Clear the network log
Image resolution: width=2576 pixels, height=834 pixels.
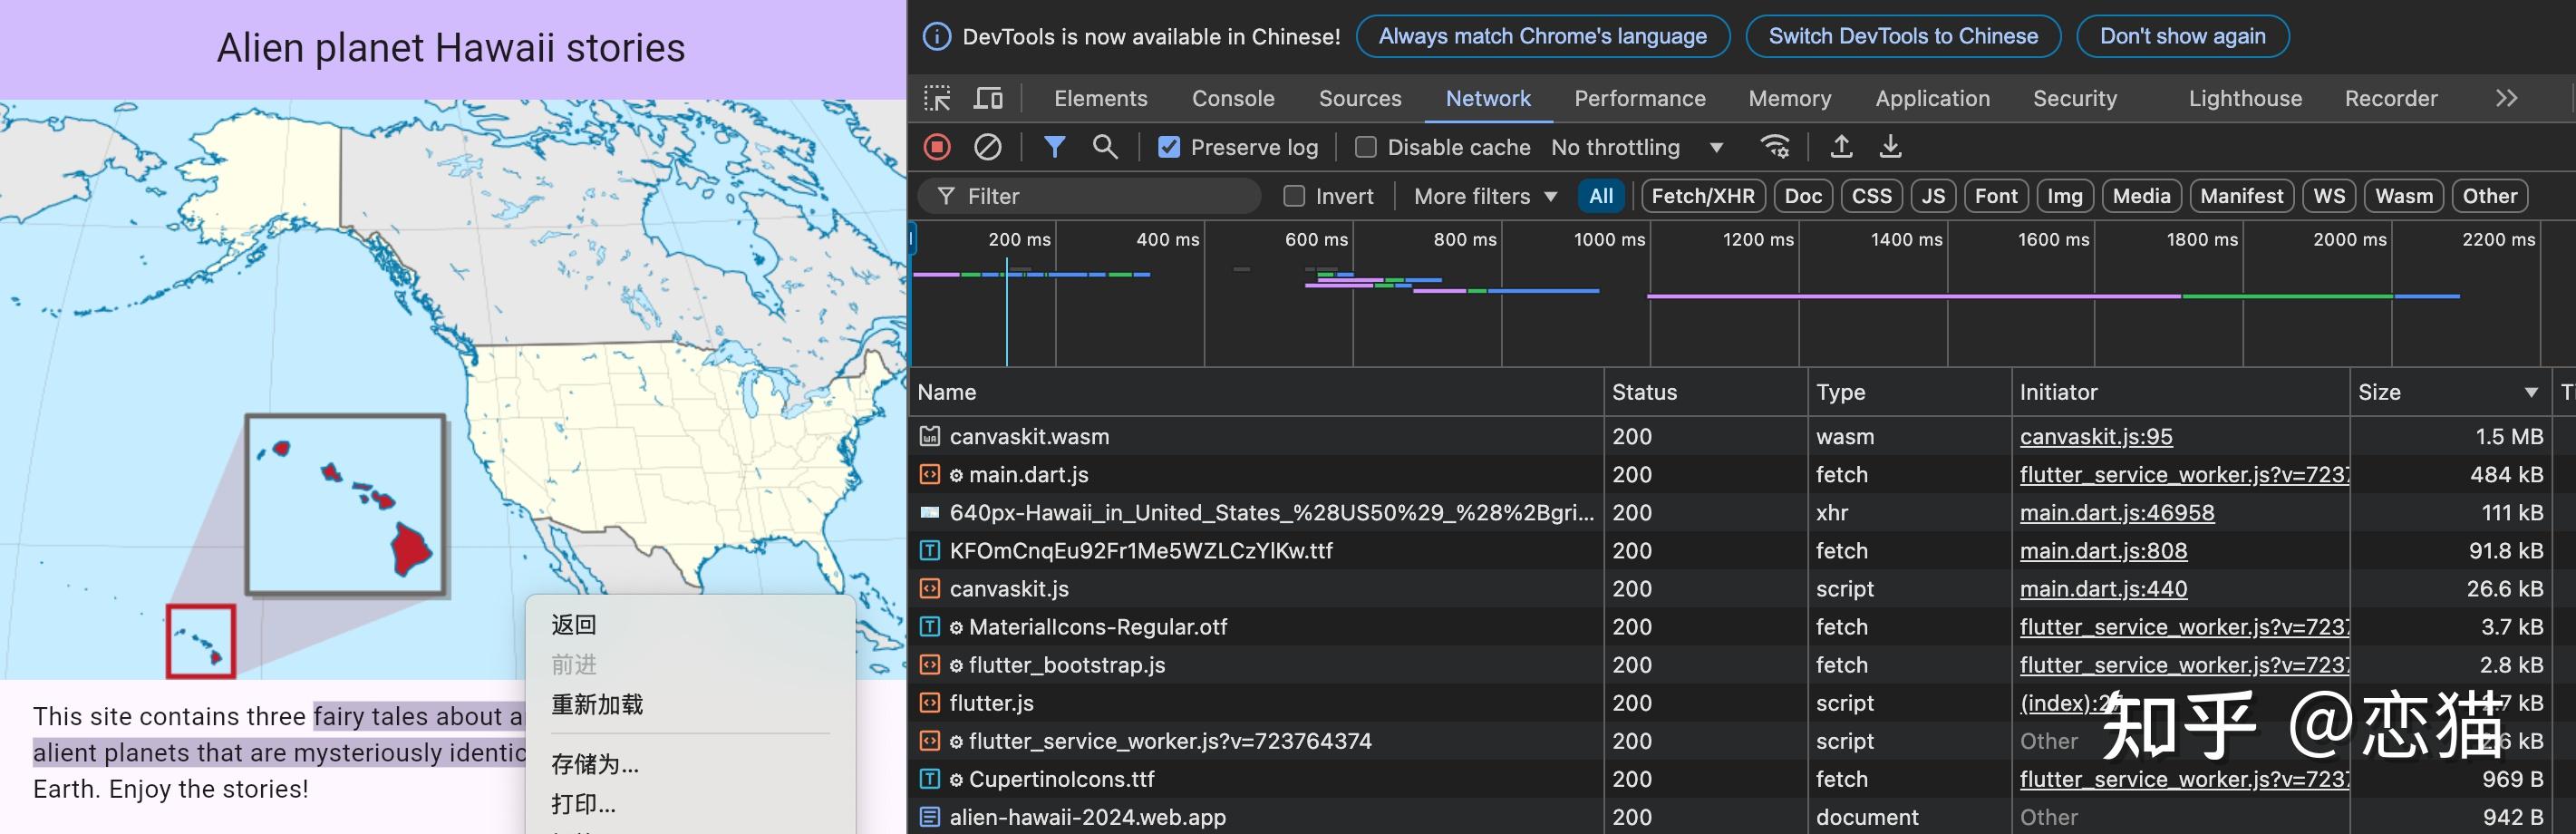click(987, 147)
